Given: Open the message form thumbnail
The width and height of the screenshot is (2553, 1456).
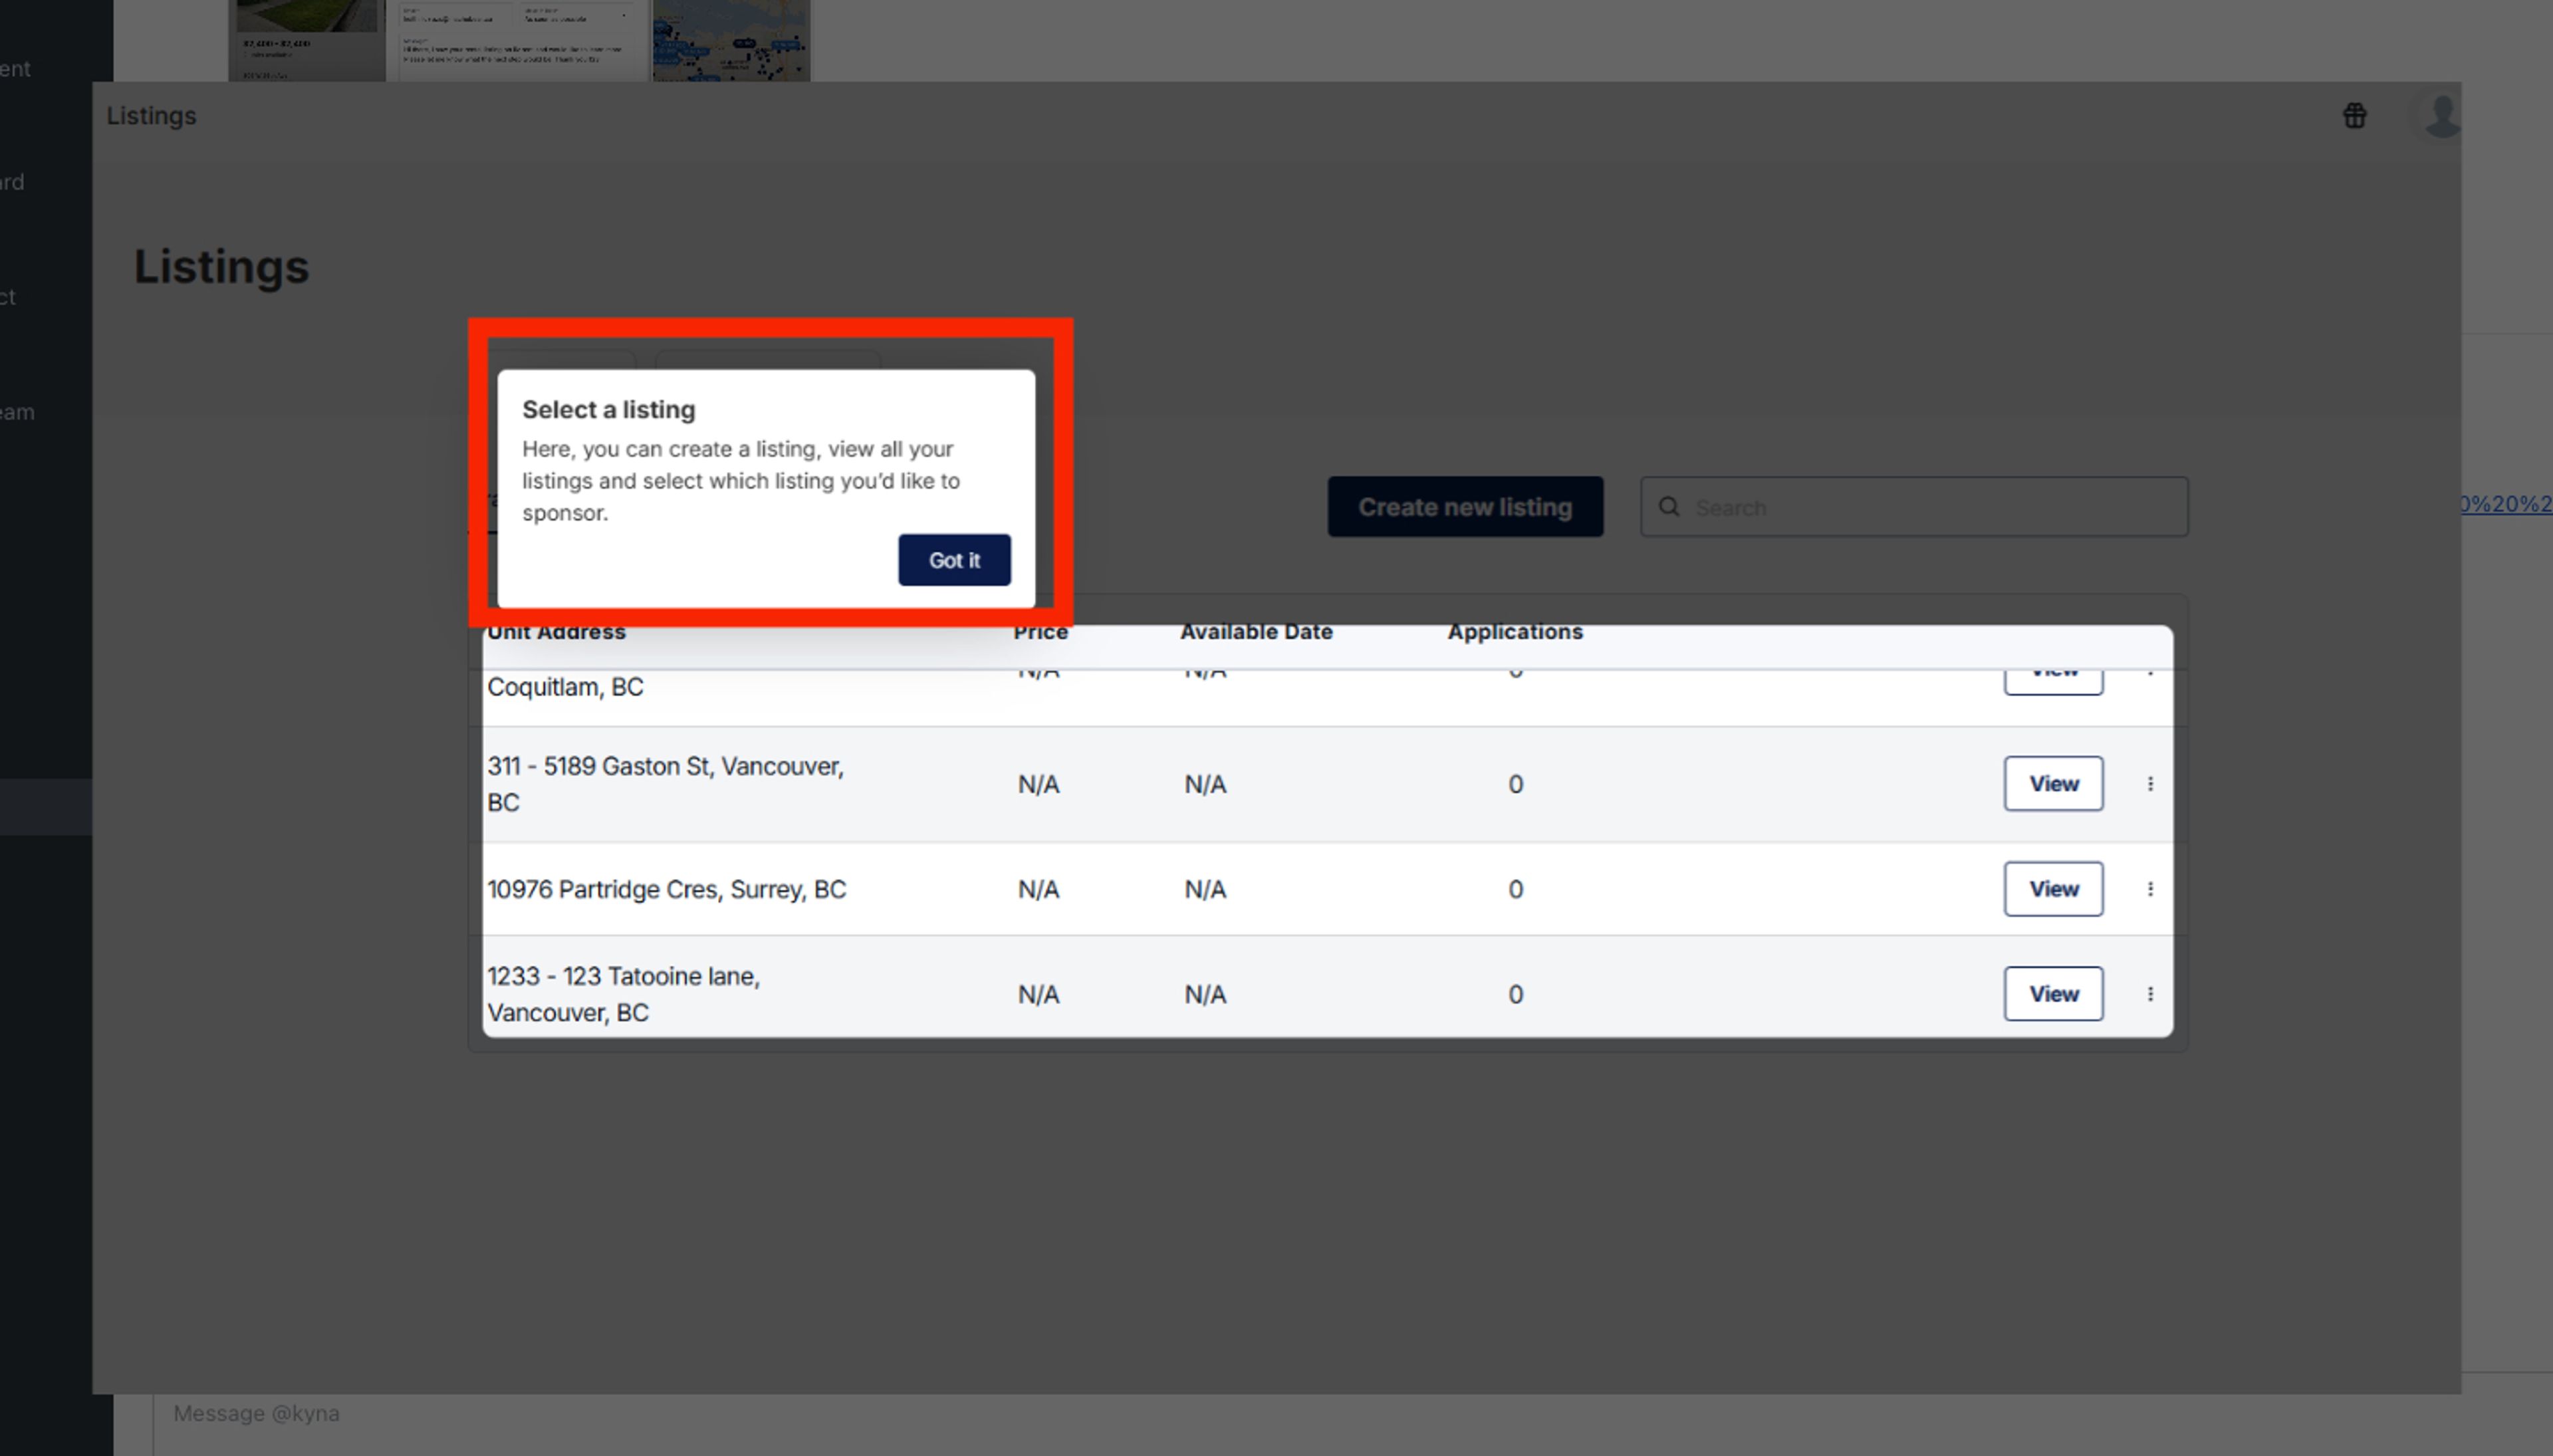Looking at the screenshot, I should point(520,40).
